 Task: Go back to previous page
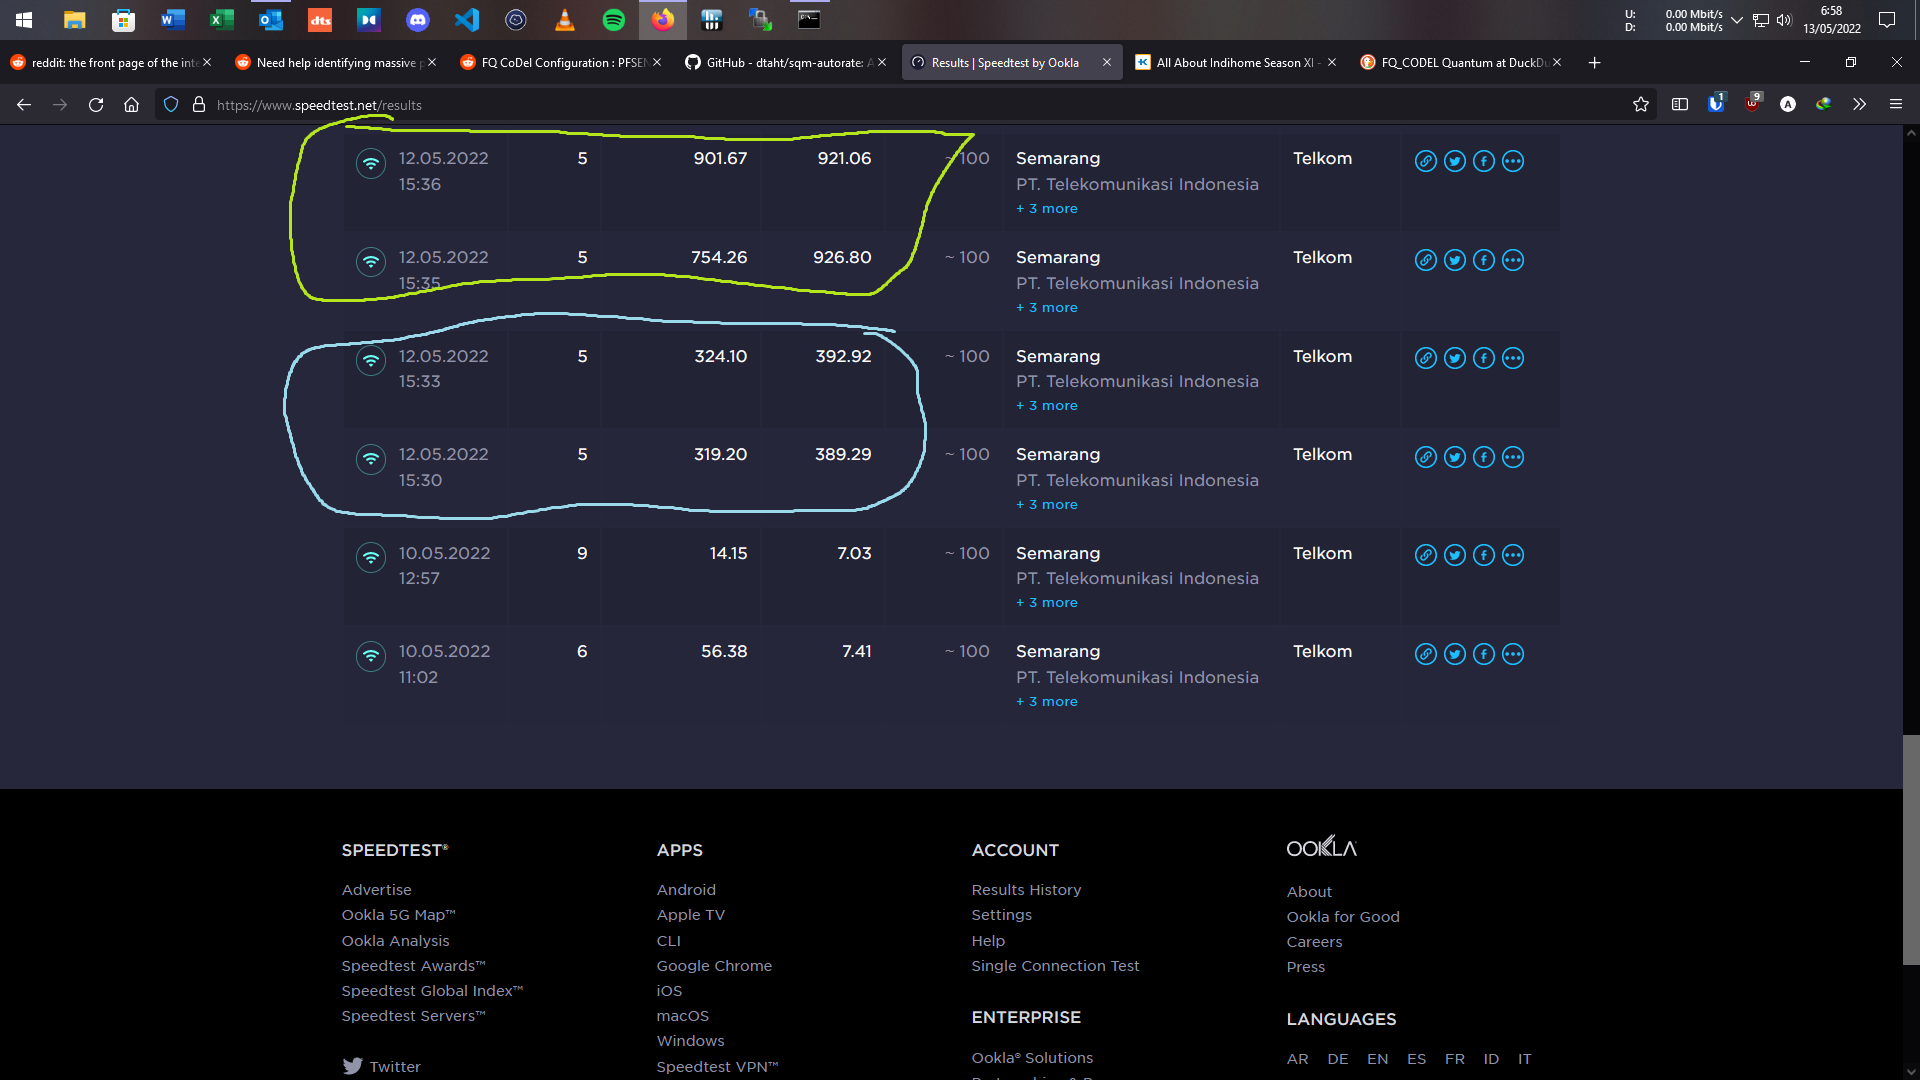click(24, 105)
